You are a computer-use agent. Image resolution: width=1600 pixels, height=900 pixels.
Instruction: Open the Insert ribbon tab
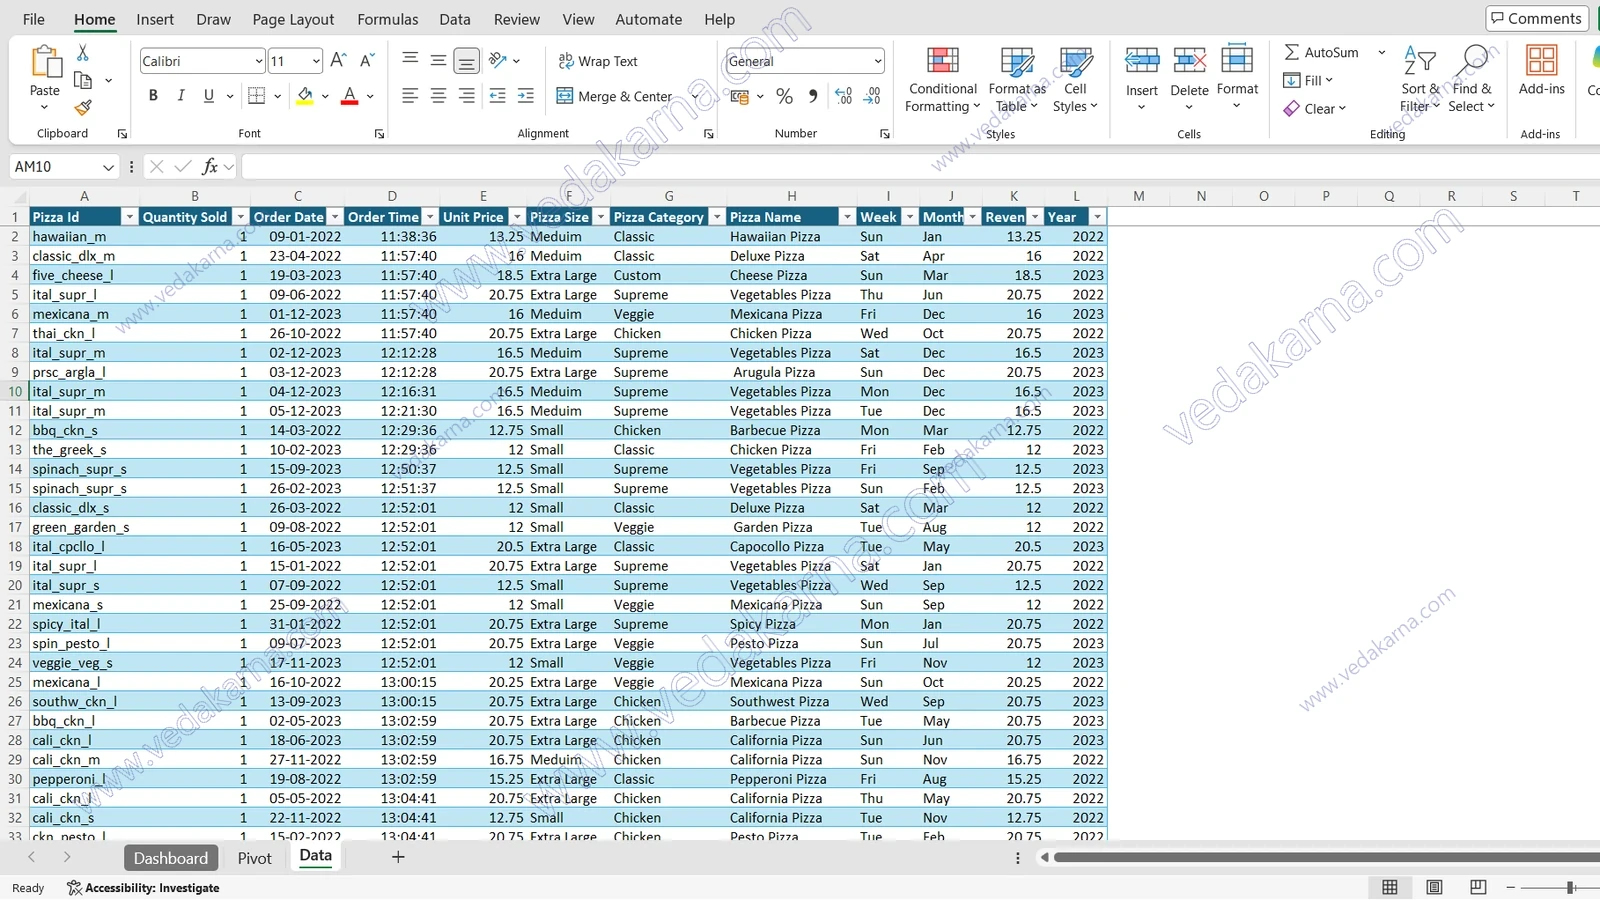[155, 19]
